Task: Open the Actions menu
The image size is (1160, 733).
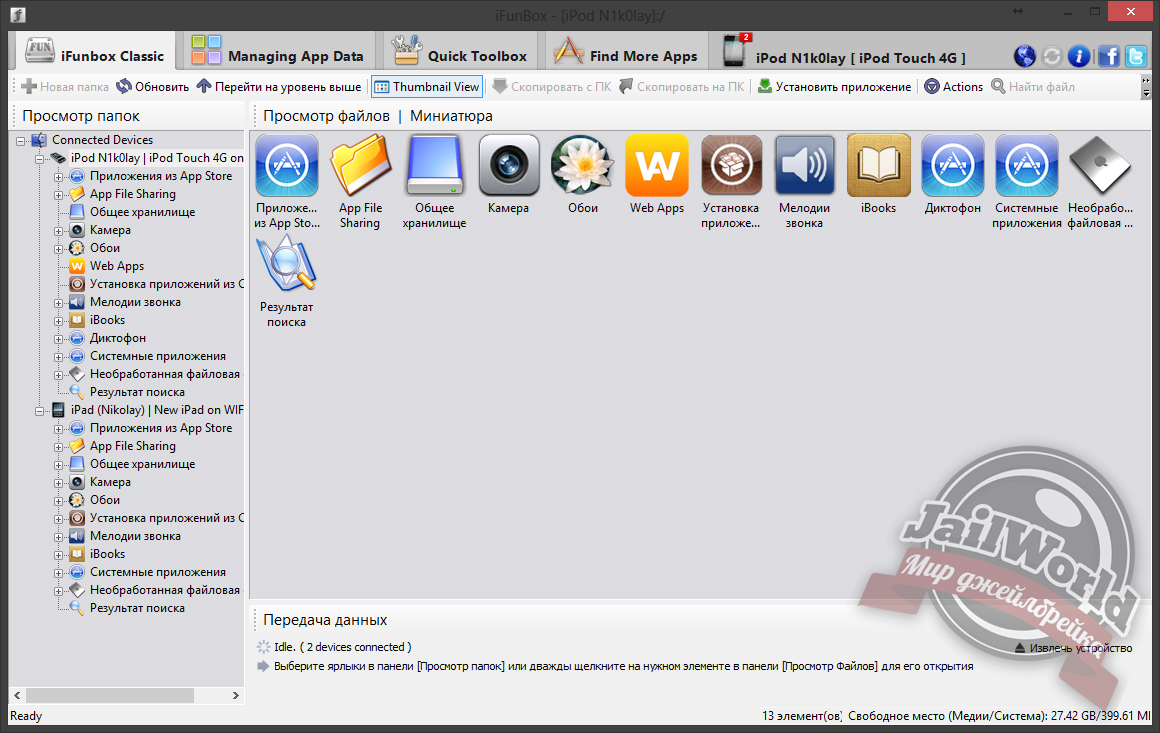Action: coord(954,87)
